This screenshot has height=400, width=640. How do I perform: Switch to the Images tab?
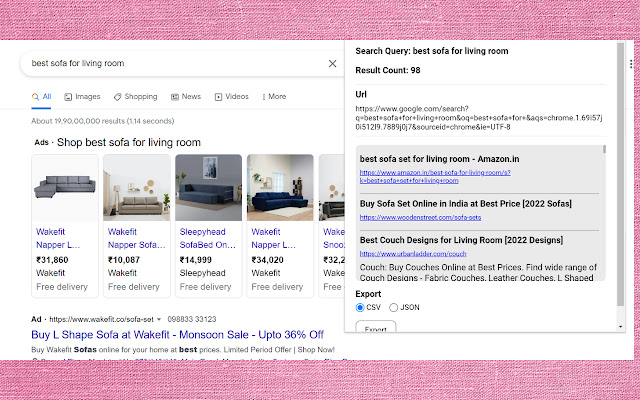(x=82, y=97)
